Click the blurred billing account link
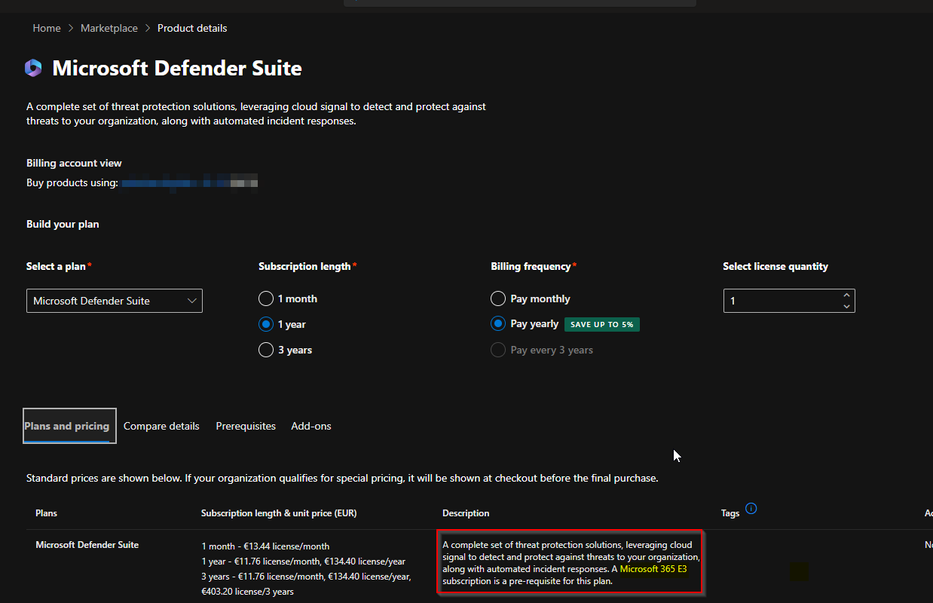Image resolution: width=933 pixels, height=603 pixels. [x=190, y=183]
